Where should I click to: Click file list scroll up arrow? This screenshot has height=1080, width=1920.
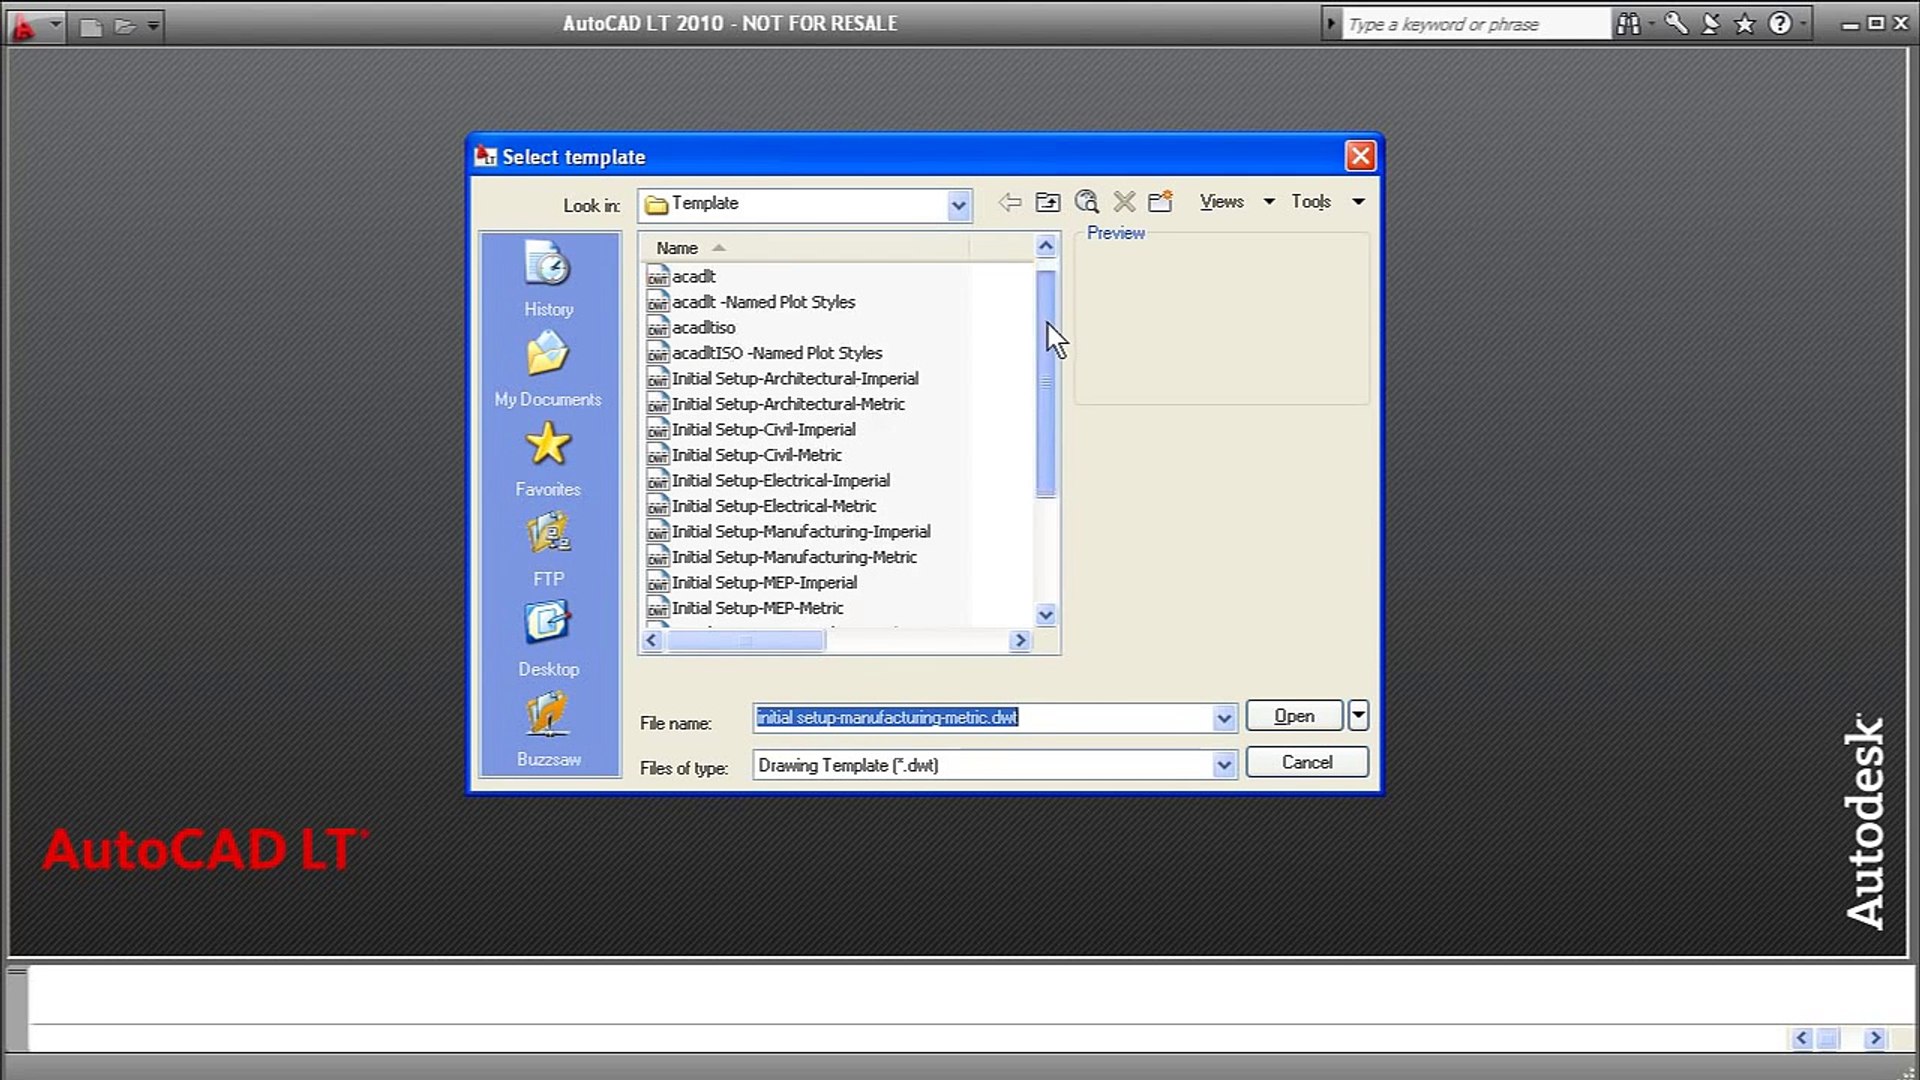click(1046, 246)
